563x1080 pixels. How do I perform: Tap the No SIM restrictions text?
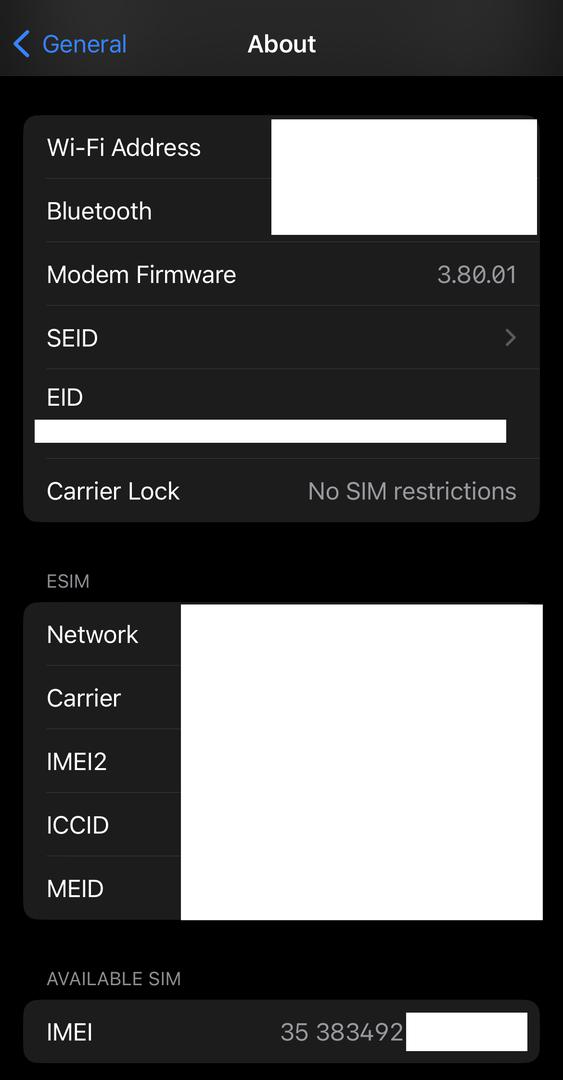point(412,491)
